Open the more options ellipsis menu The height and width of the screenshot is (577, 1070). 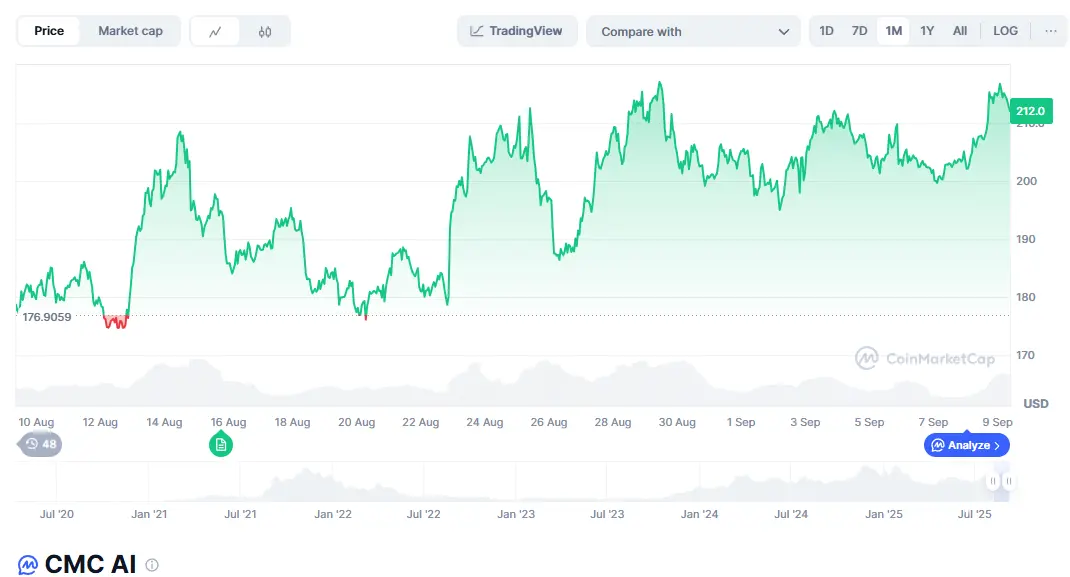1050,31
